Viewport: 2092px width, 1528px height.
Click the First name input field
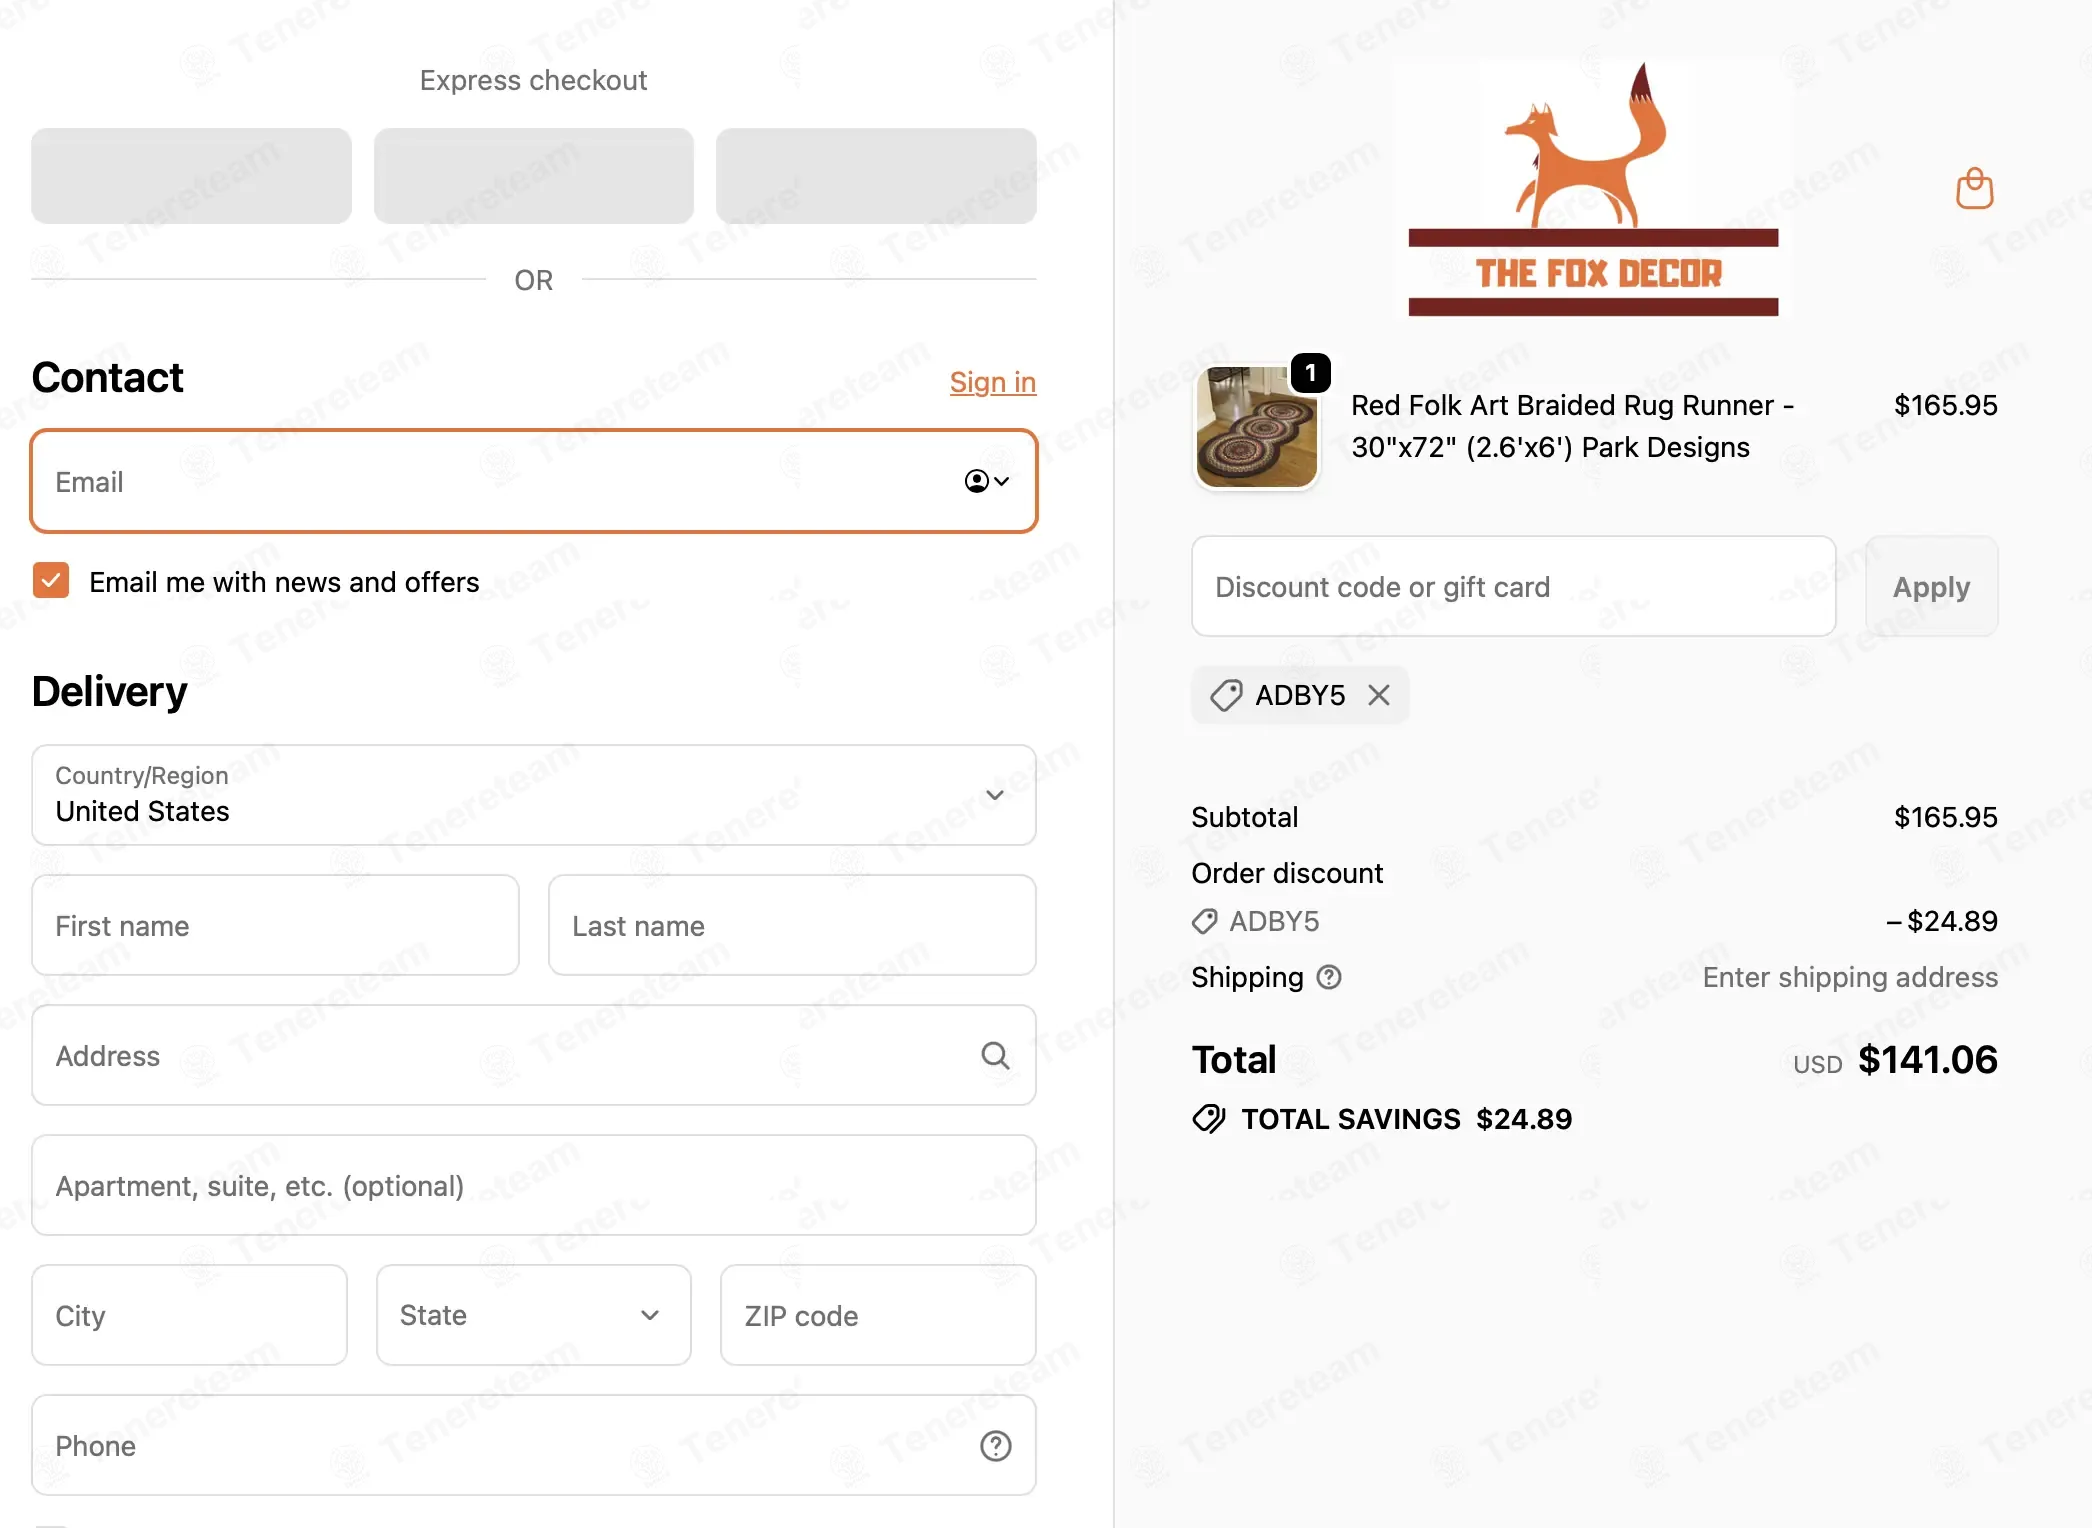275,925
